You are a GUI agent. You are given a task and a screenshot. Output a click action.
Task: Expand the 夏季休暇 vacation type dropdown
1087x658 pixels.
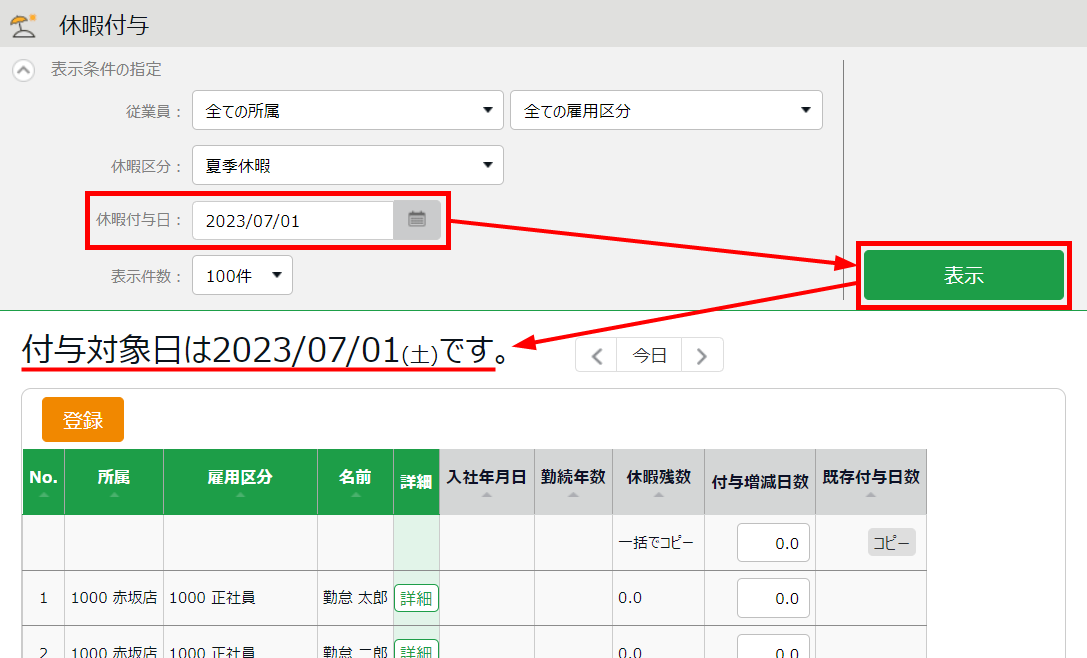click(348, 166)
